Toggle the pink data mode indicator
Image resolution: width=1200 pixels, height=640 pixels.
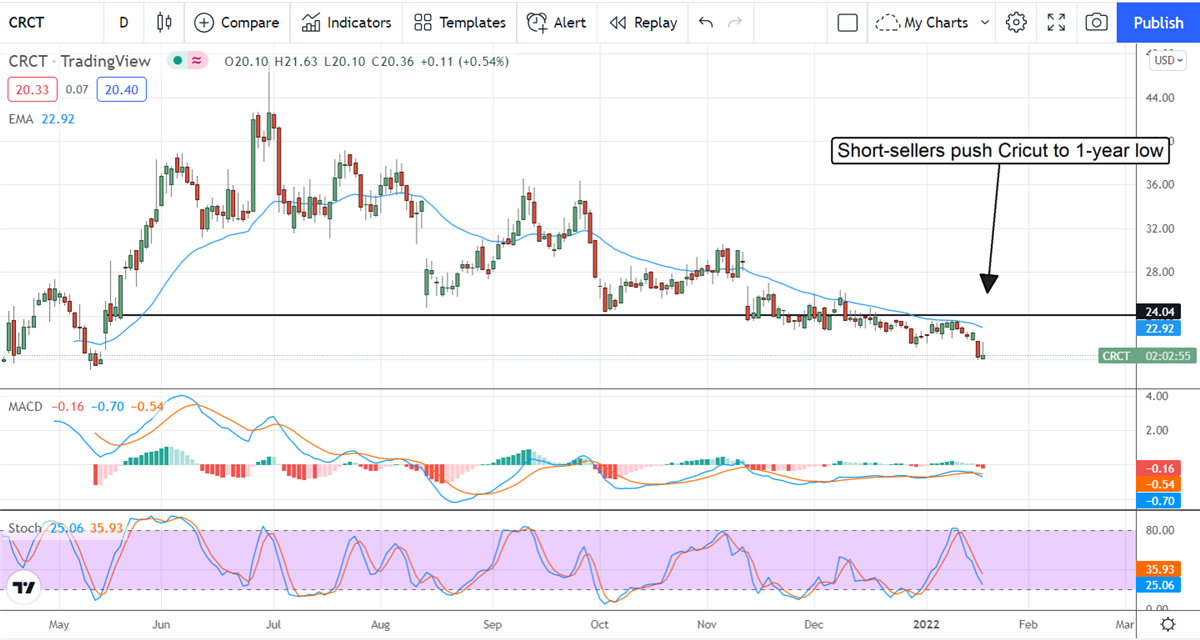[197, 61]
